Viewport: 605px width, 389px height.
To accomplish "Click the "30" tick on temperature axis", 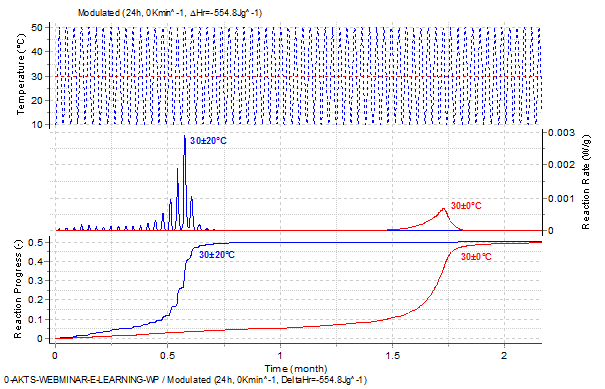I will pos(37,76).
